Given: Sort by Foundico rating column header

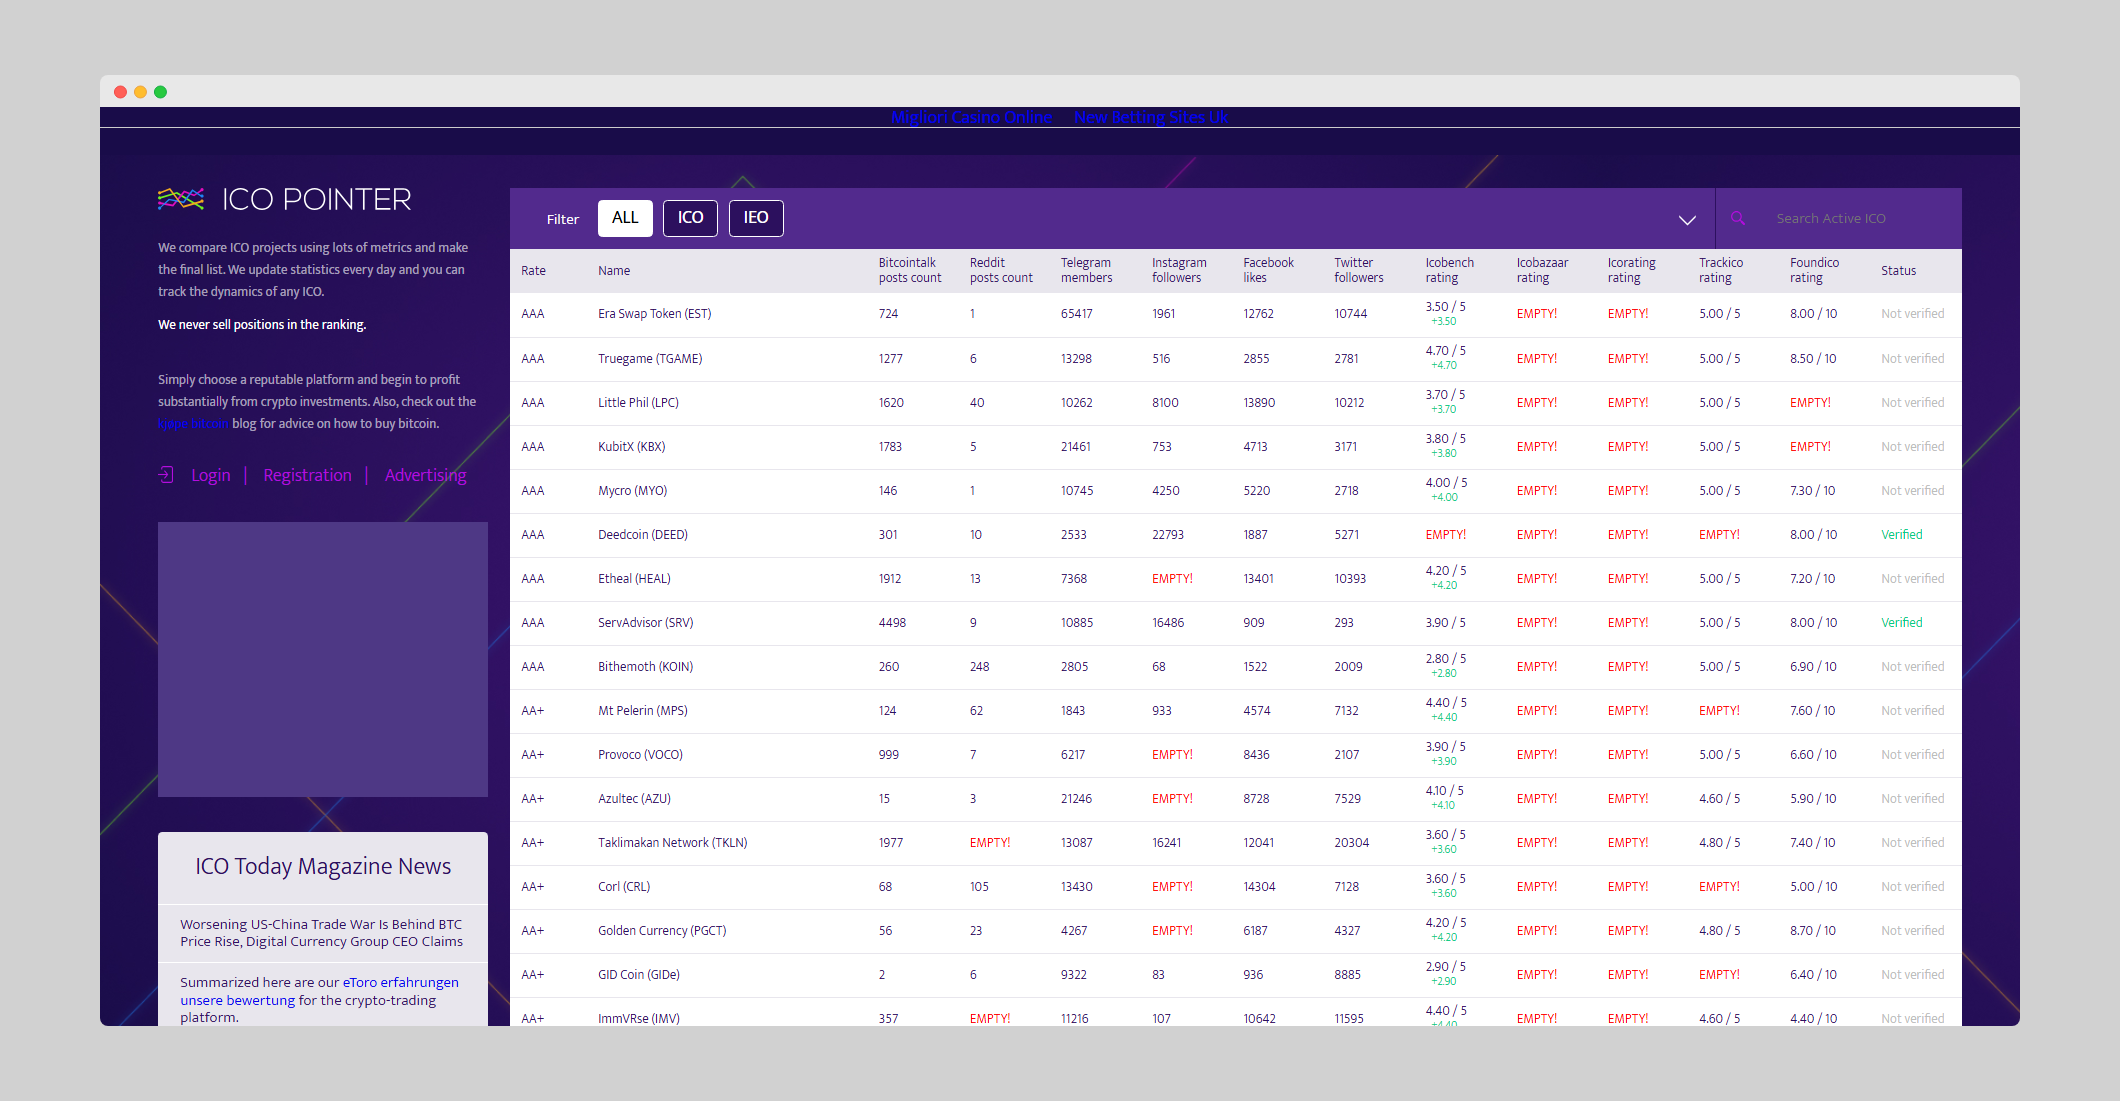Looking at the screenshot, I should (x=1814, y=270).
